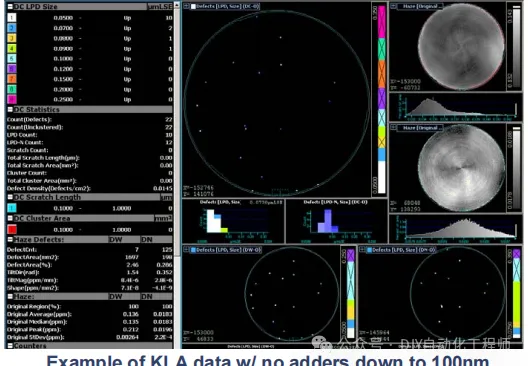Image resolution: width=528 pixels, height=366 pixels.
Task: Collapse the DC LPD Size section
Action: 10,6
